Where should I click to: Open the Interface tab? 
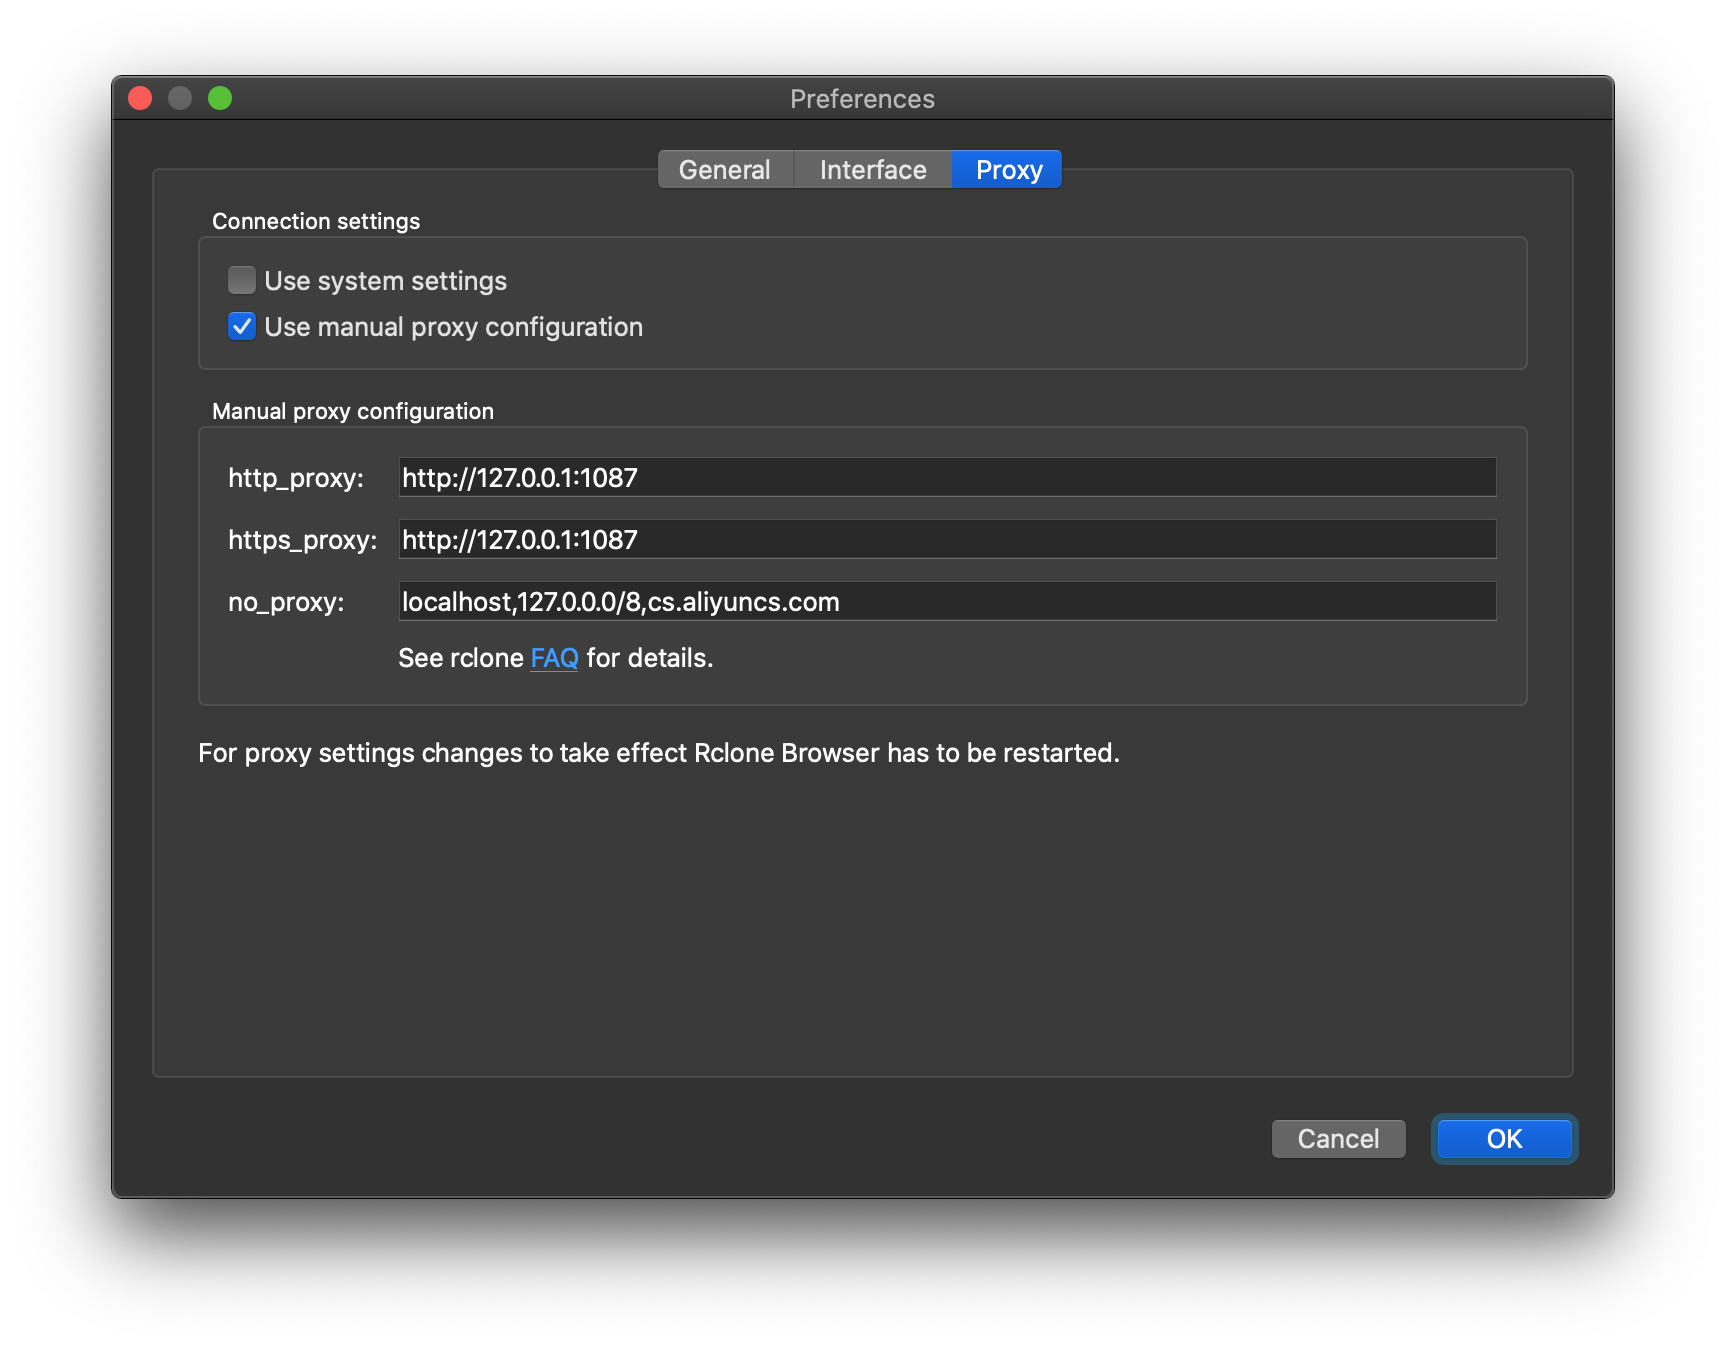(x=872, y=170)
